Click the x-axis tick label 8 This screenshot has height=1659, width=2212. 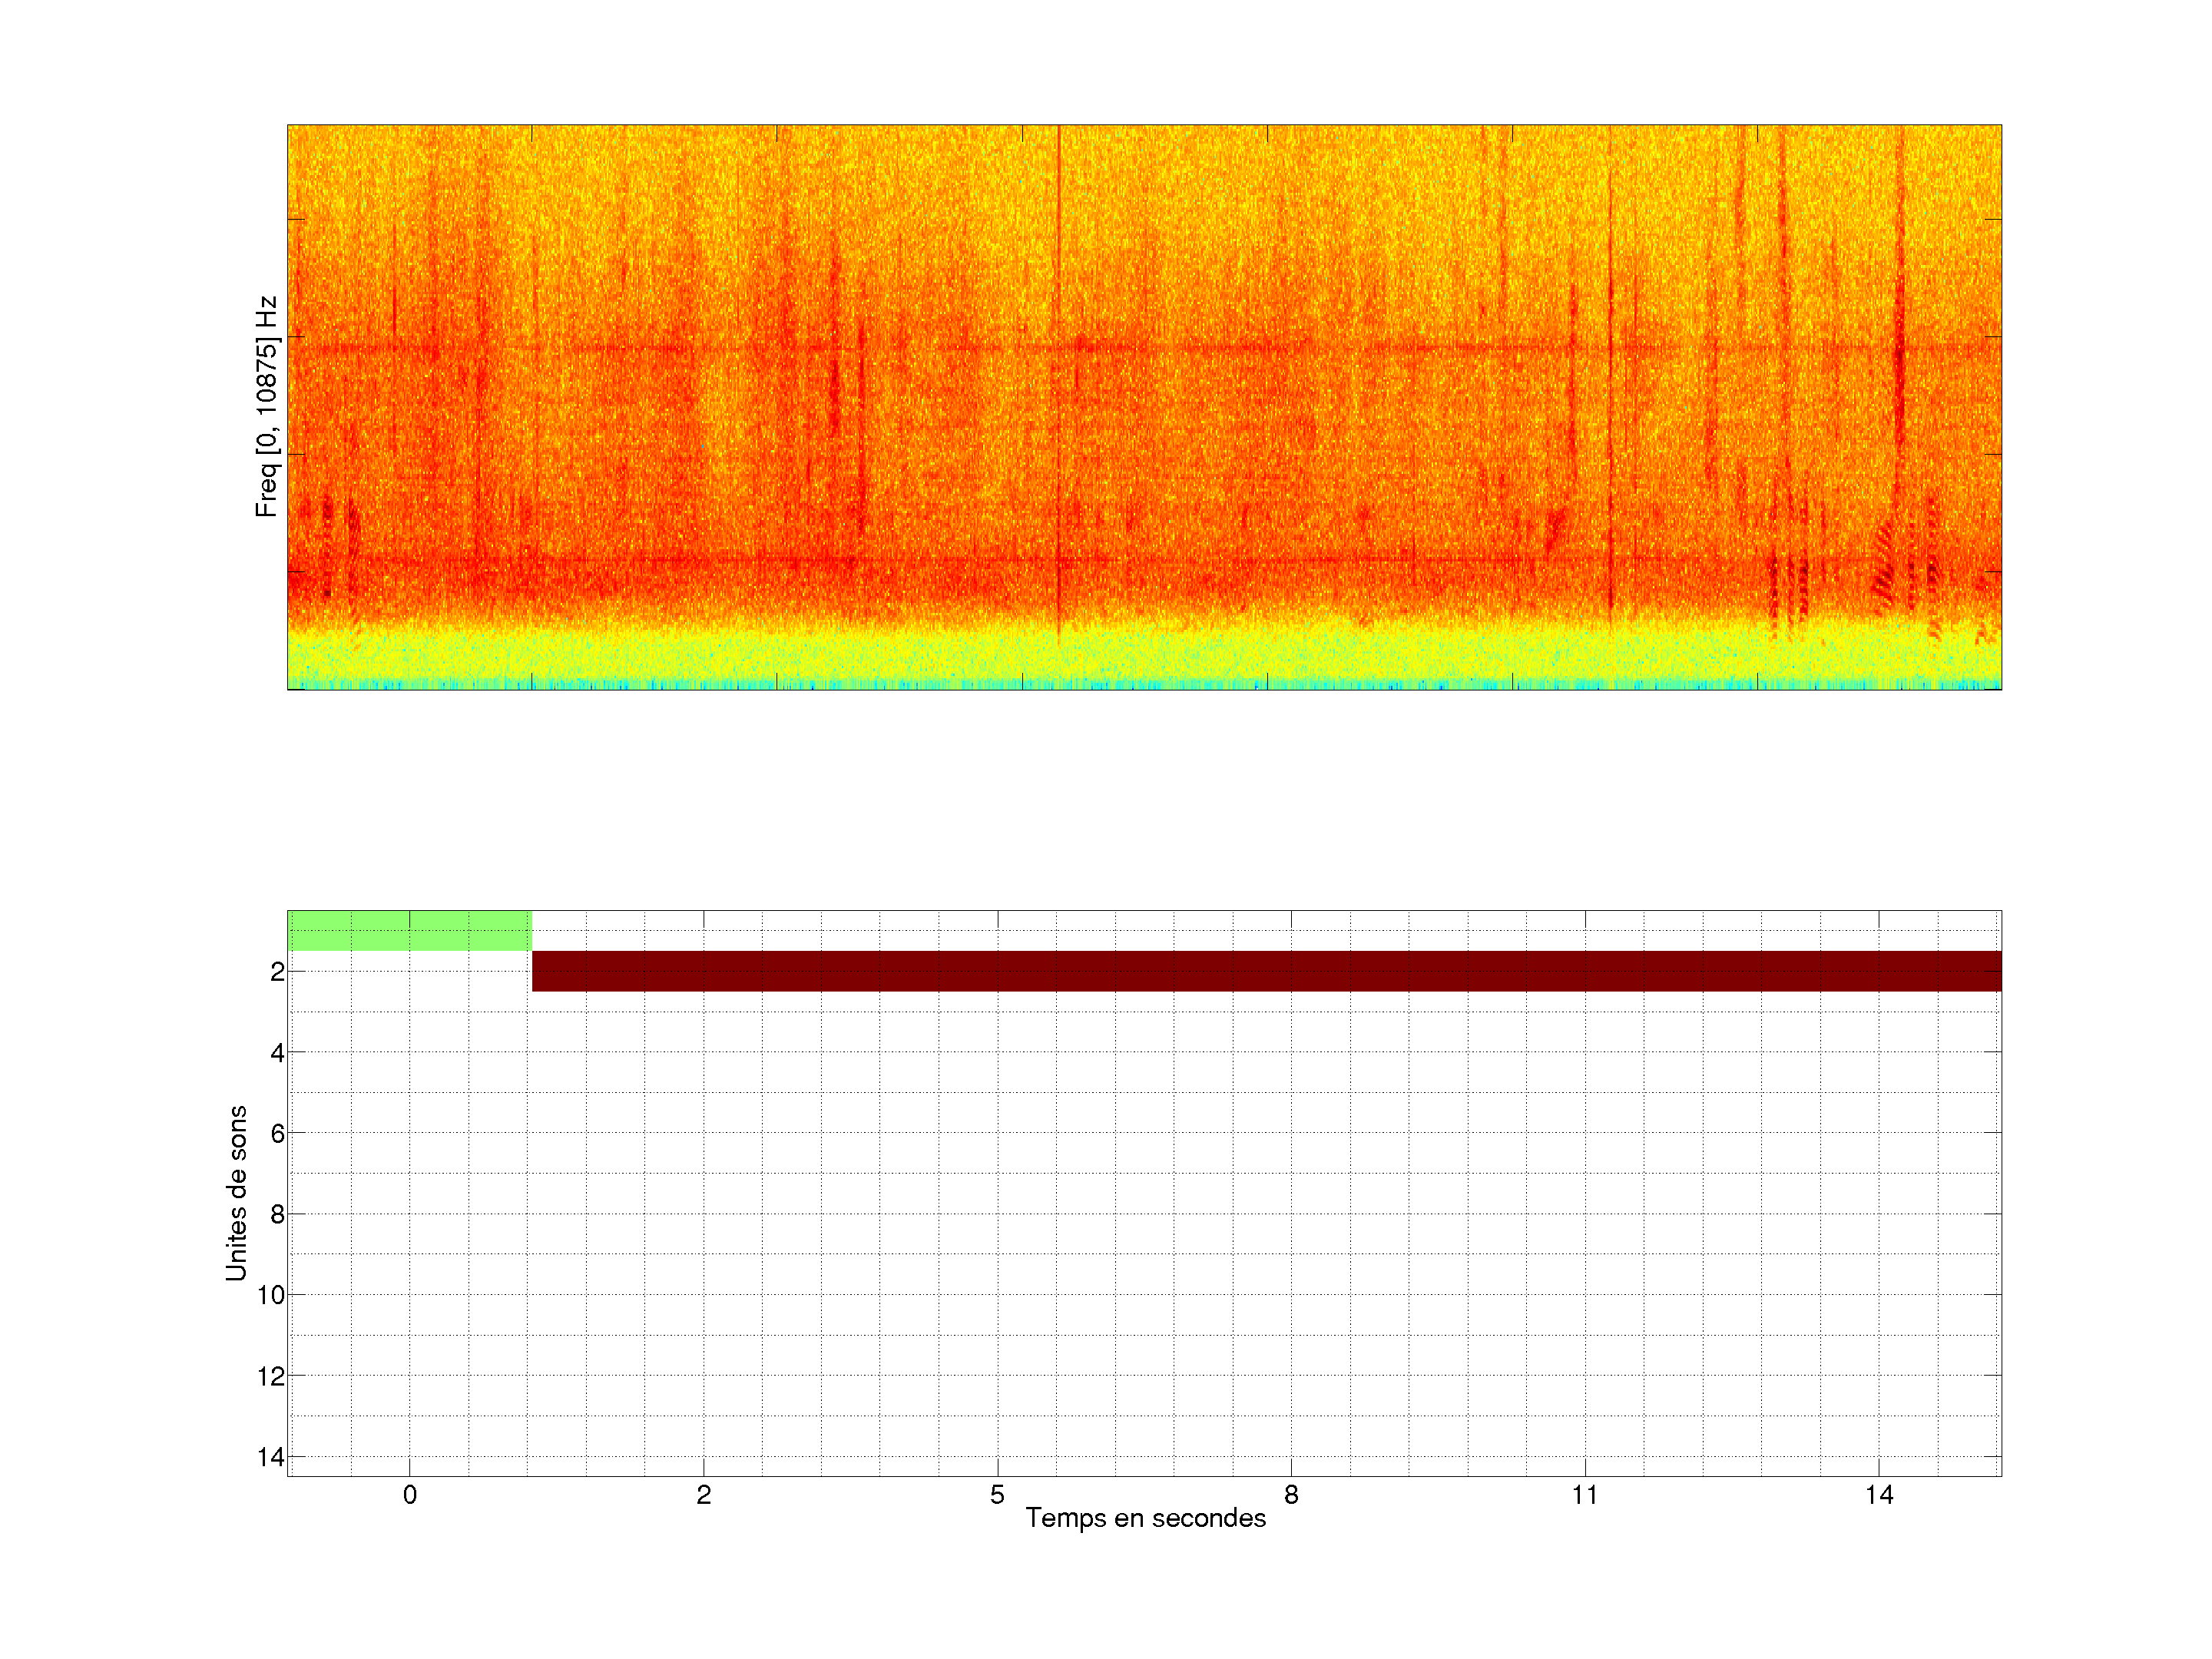coord(1291,1495)
